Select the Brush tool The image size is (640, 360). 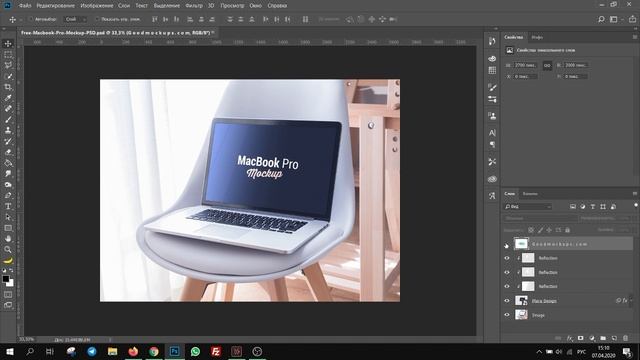pyautogui.click(x=8, y=120)
